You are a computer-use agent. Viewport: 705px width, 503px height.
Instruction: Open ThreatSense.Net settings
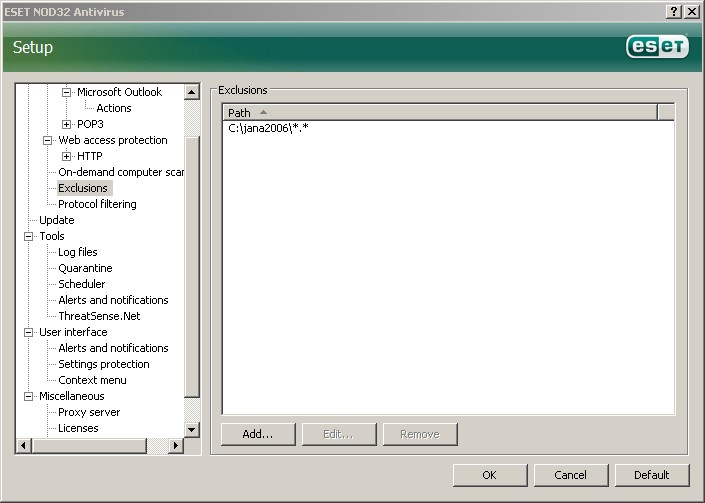click(99, 316)
